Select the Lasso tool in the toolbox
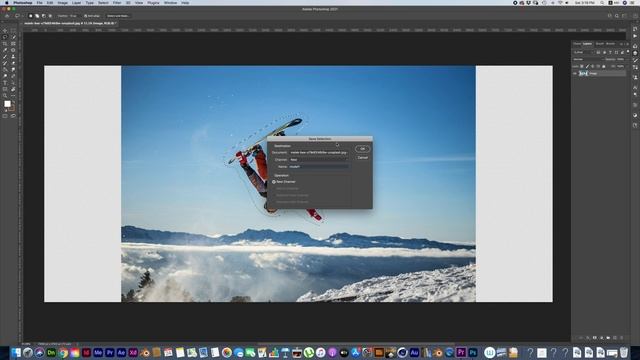This screenshot has height=360, width=640. pyautogui.click(x=5, y=37)
